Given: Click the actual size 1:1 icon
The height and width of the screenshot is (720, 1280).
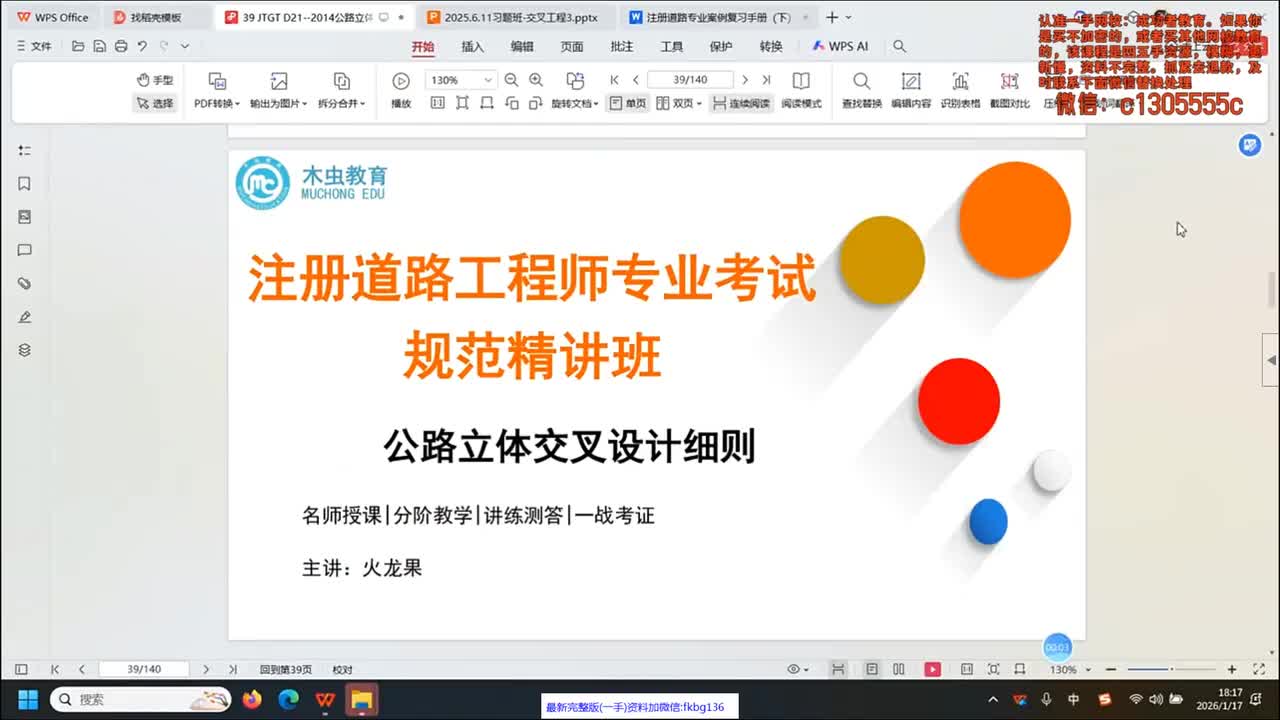Looking at the screenshot, I should coord(437,103).
